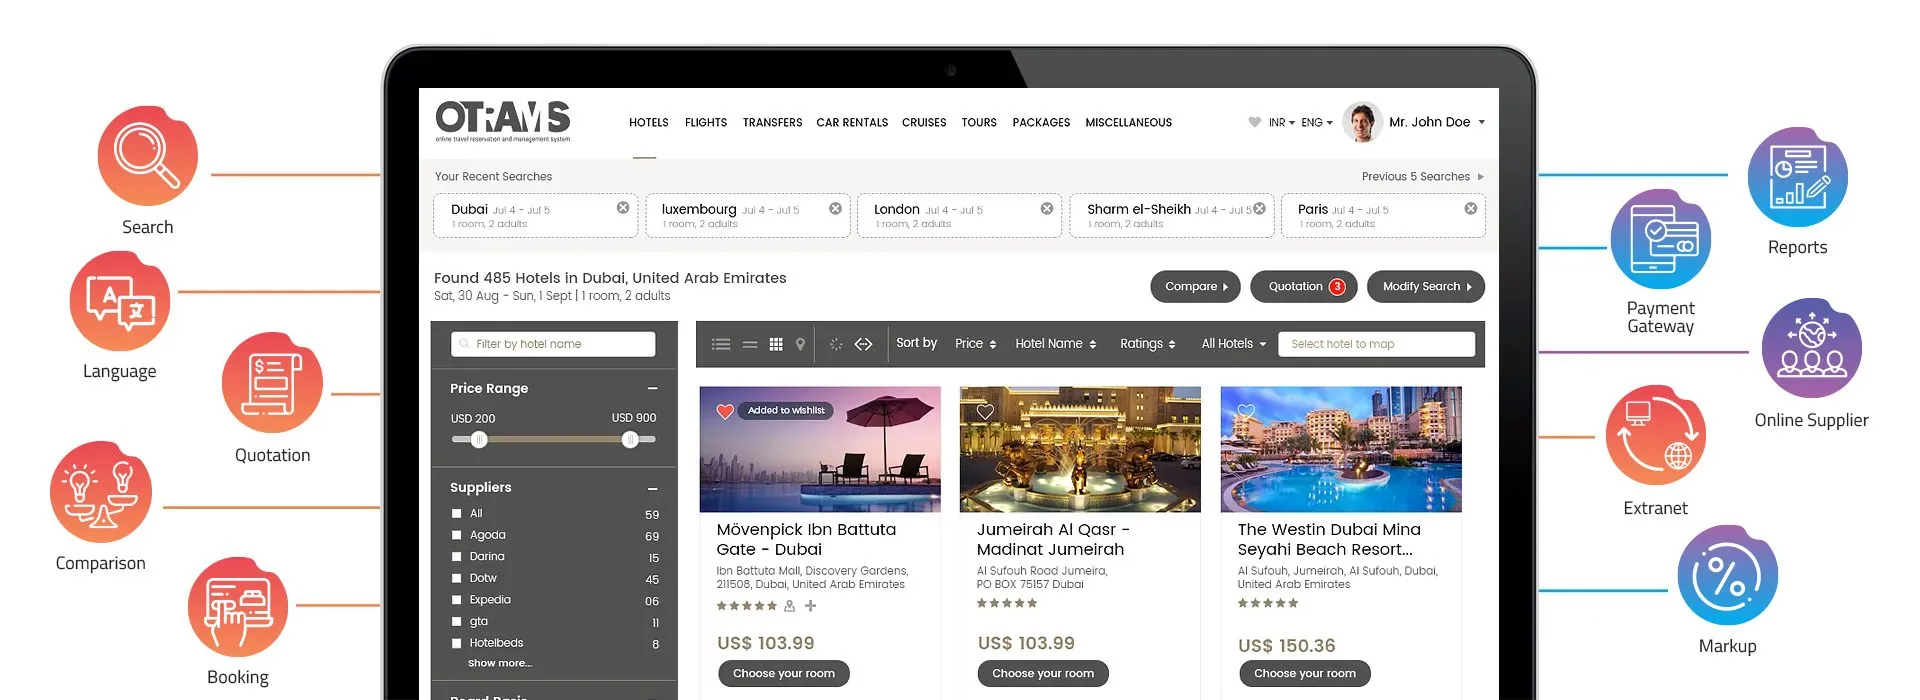Click the USD 900 price slider handle
Image resolution: width=1920 pixels, height=700 pixels.
click(630, 440)
